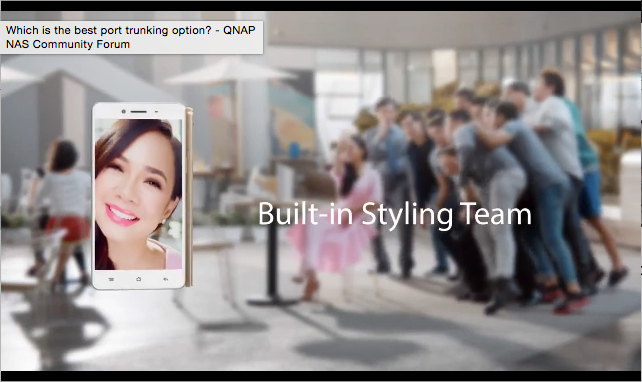Click the phone's front camera lens
Screen dimensions: 642x382
[x=123, y=111]
